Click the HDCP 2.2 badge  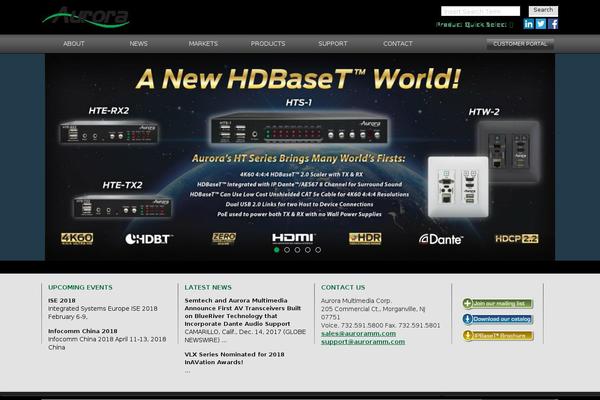[517, 239]
